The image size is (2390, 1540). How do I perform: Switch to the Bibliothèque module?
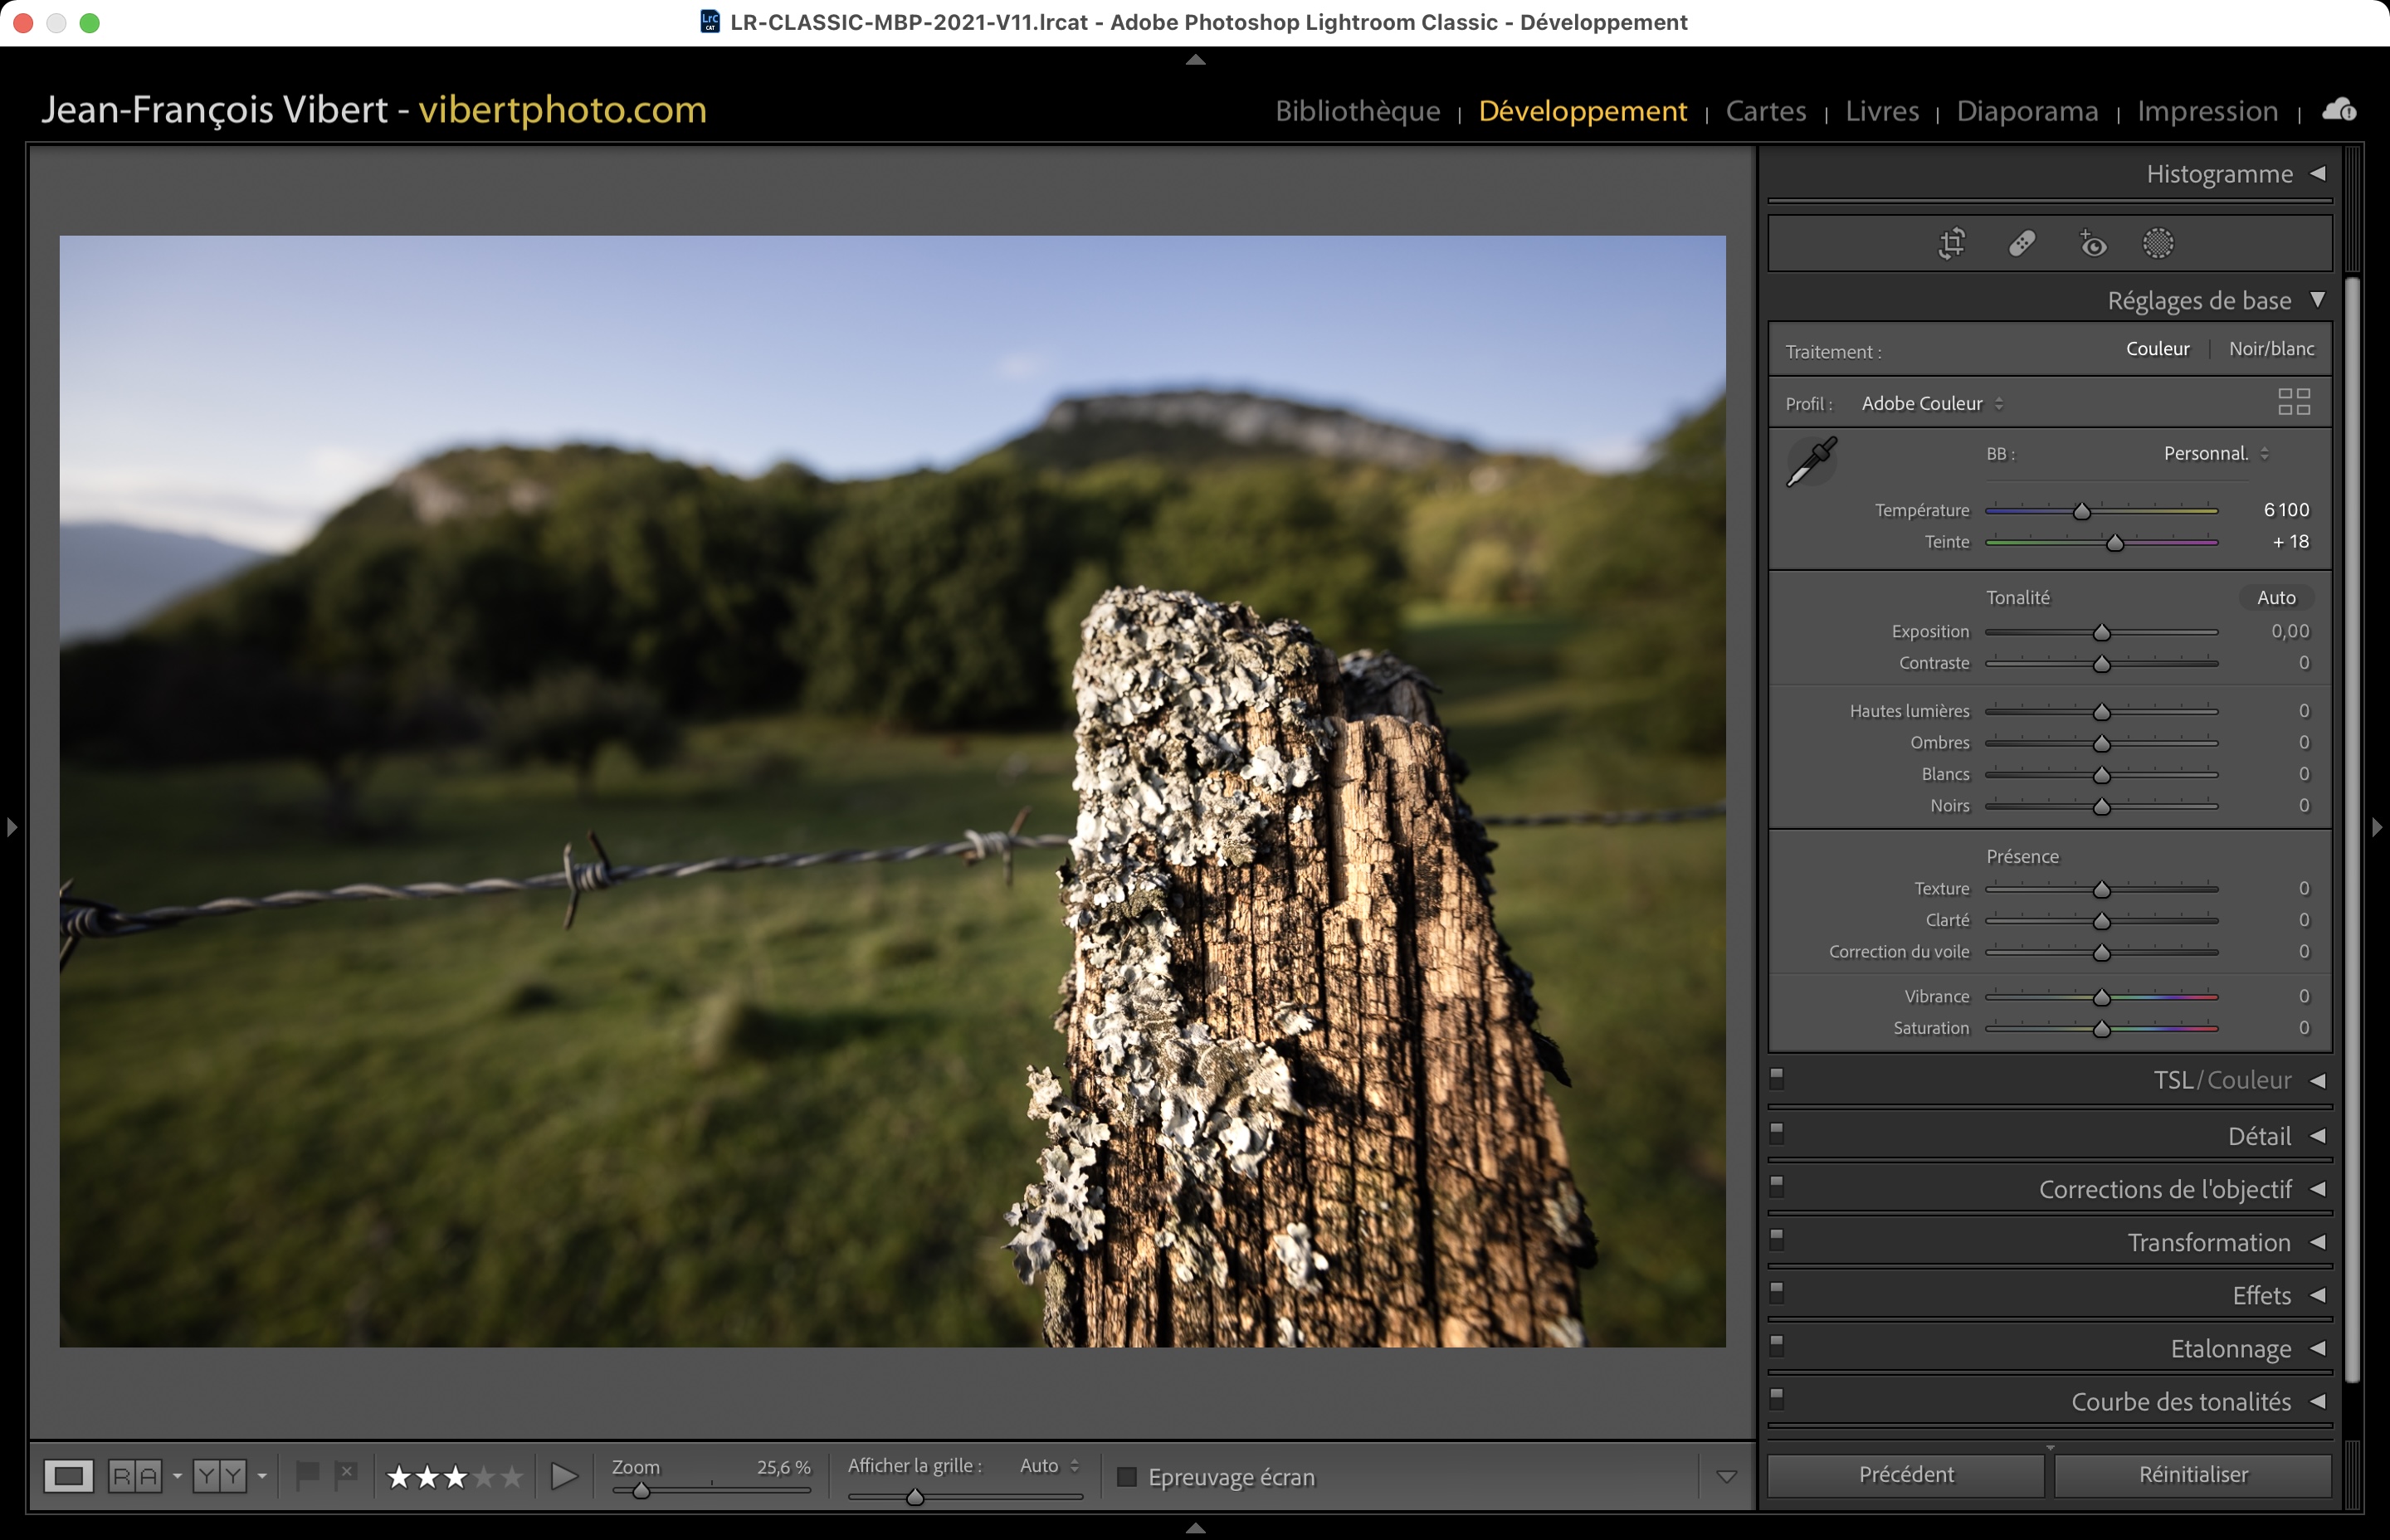tap(1357, 111)
